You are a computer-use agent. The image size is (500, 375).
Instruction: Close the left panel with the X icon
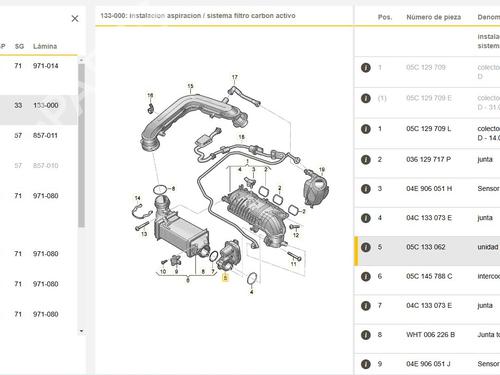click(x=75, y=19)
